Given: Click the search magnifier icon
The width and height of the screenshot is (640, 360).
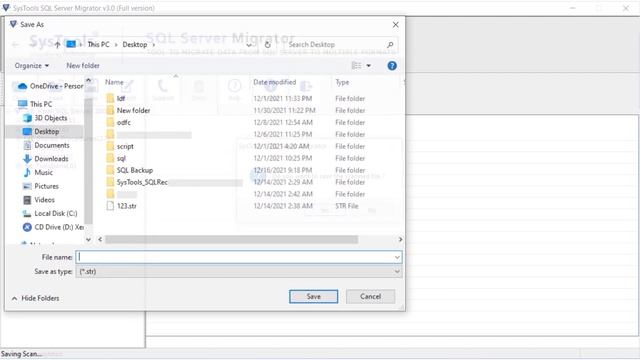Looking at the screenshot, I should tap(390, 44).
